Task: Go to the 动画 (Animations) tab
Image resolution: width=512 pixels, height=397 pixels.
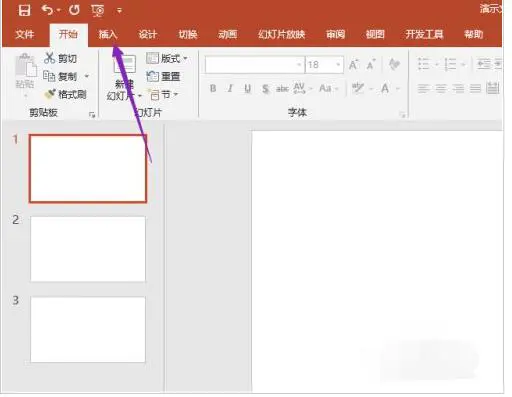Action: (x=228, y=34)
